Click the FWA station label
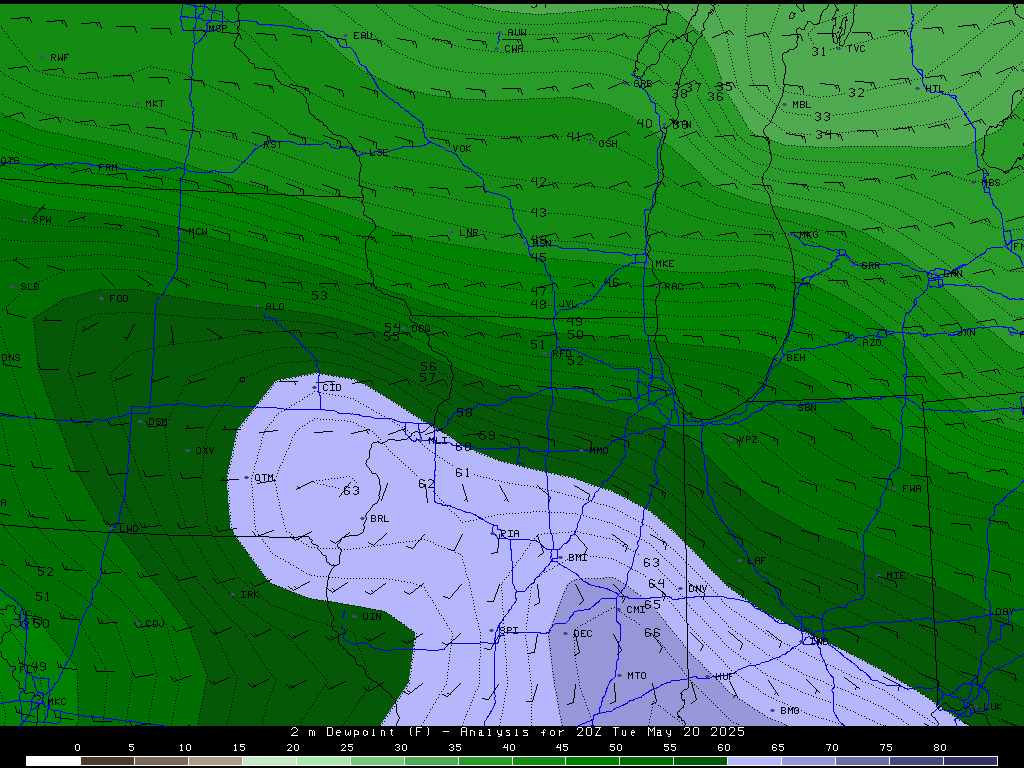1024x768 pixels. [x=912, y=488]
